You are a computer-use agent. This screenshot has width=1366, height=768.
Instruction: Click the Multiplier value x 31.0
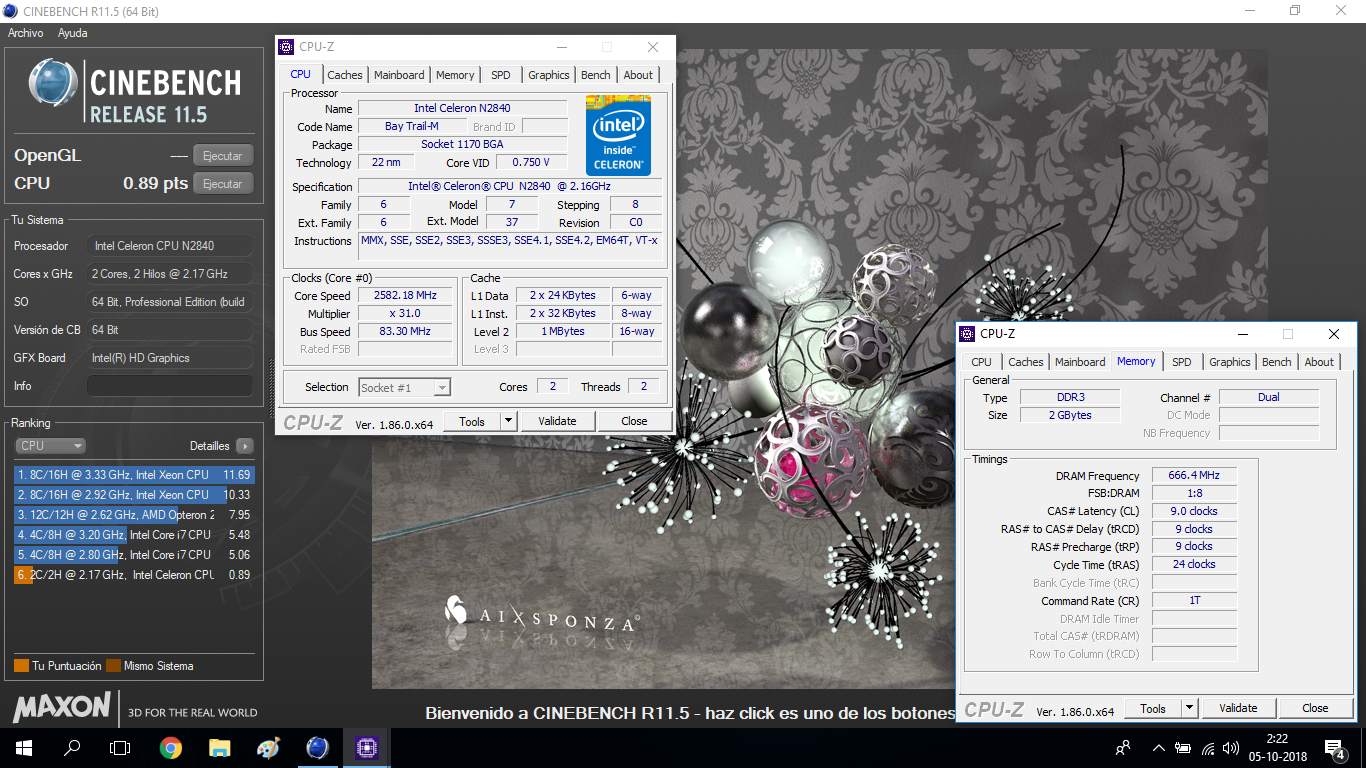tap(407, 314)
